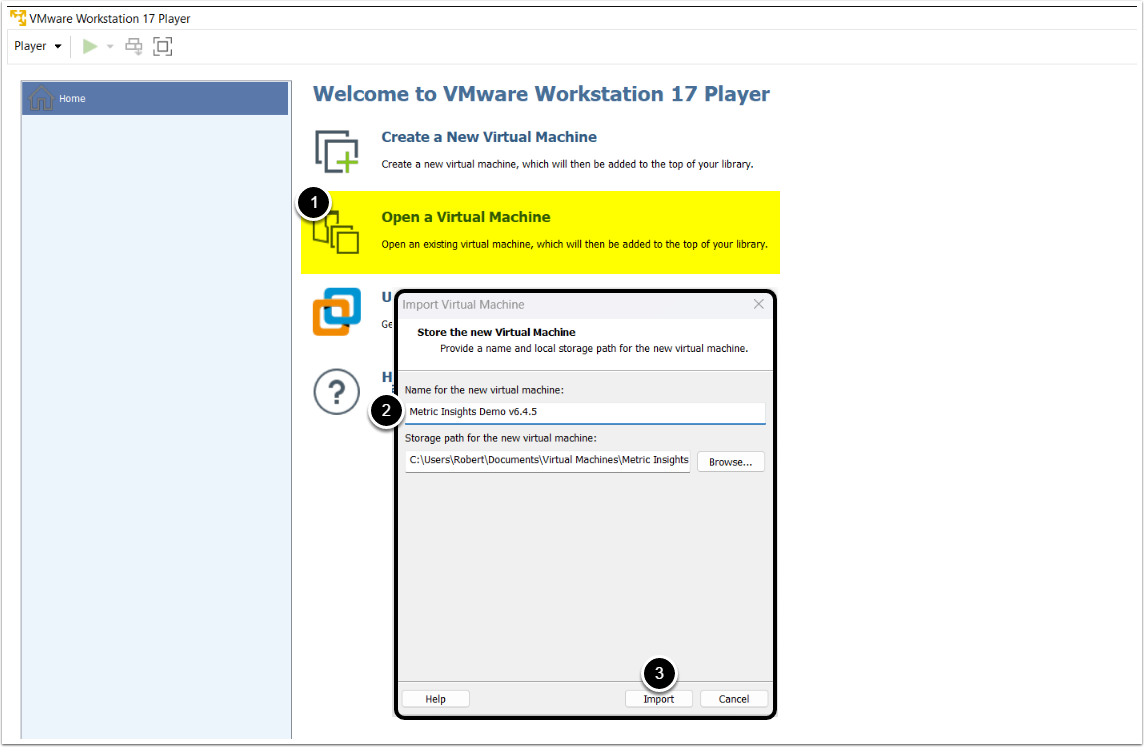This screenshot has width=1144, height=747.
Task: Click 'Storage path for the new virtual machine:' label
Action: click(x=500, y=438)
